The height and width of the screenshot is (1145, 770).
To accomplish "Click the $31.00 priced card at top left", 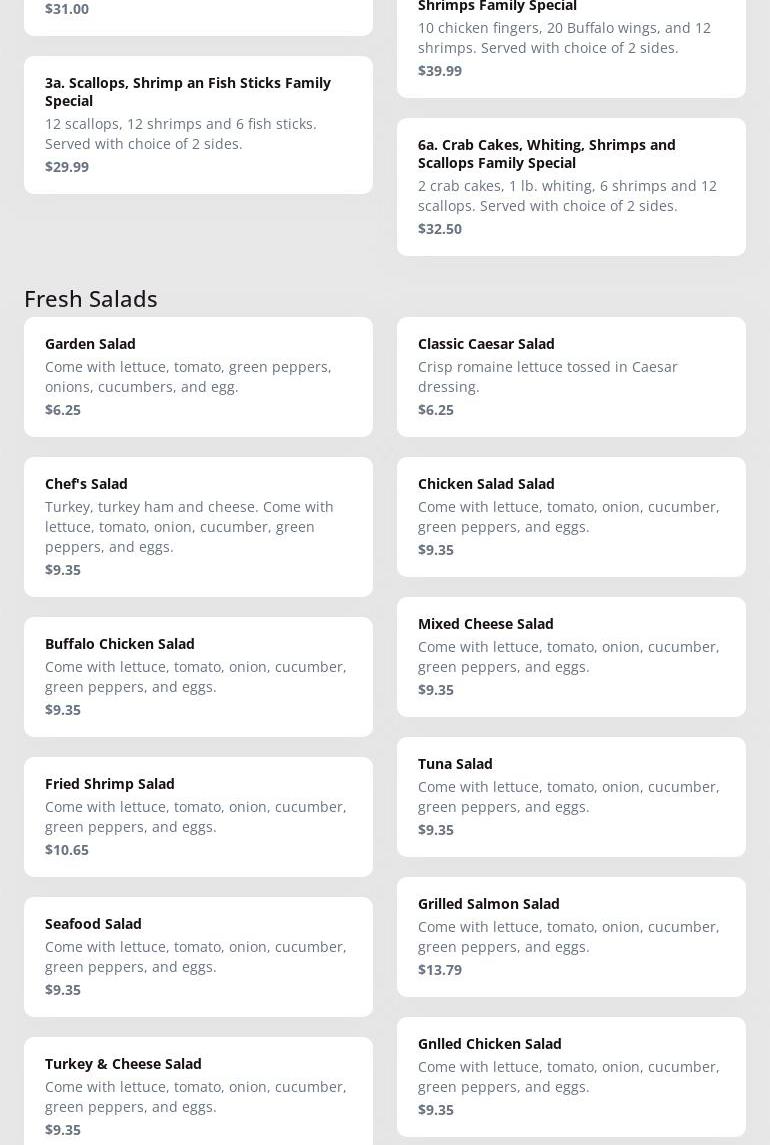I will tap(198, 12).
